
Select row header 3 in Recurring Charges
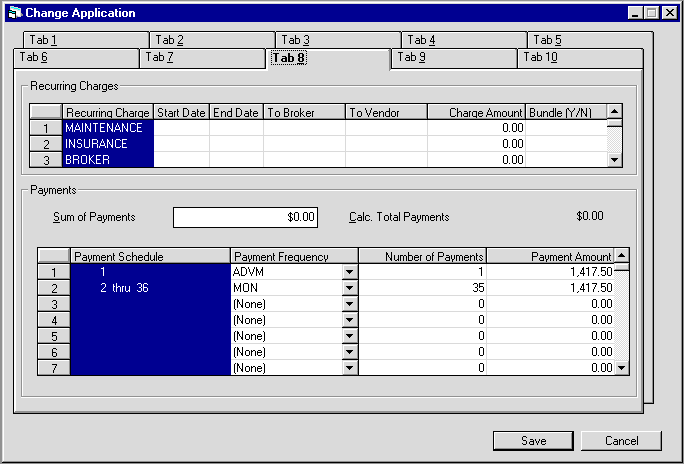pyautogui.click(x=46, y=160)
